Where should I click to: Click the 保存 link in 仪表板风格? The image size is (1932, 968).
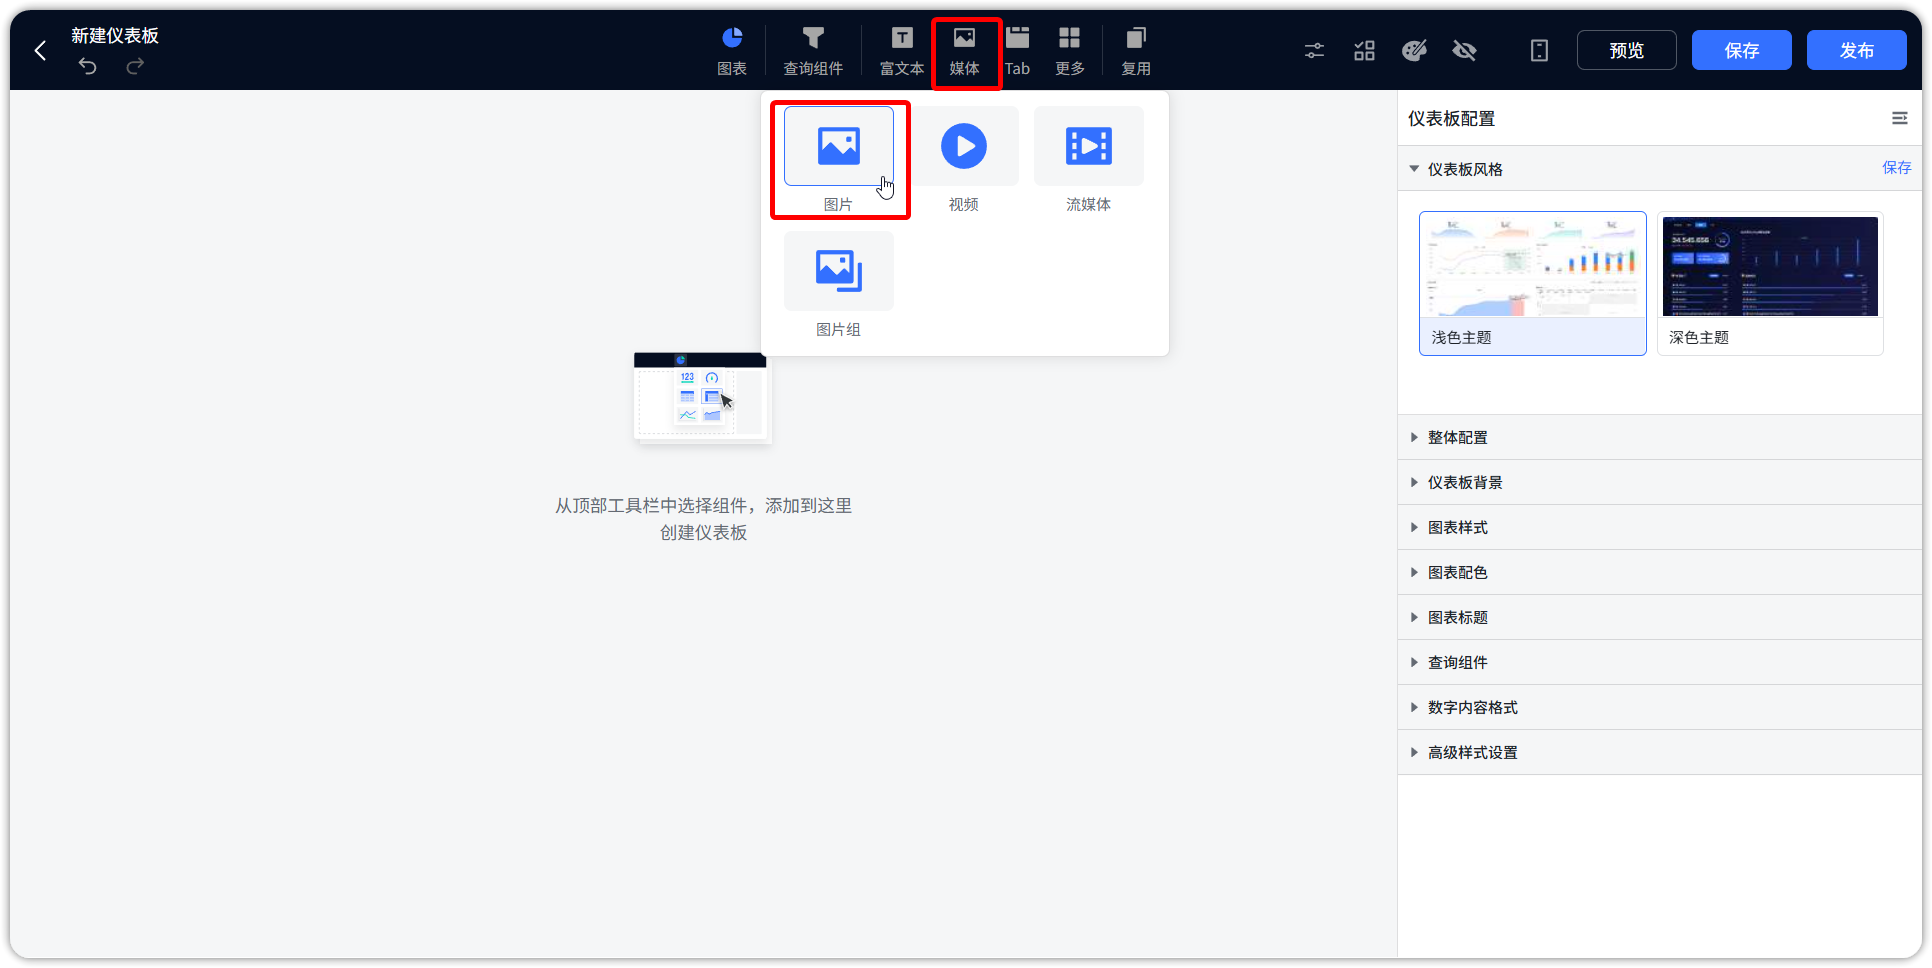[x=1896, y=168]
